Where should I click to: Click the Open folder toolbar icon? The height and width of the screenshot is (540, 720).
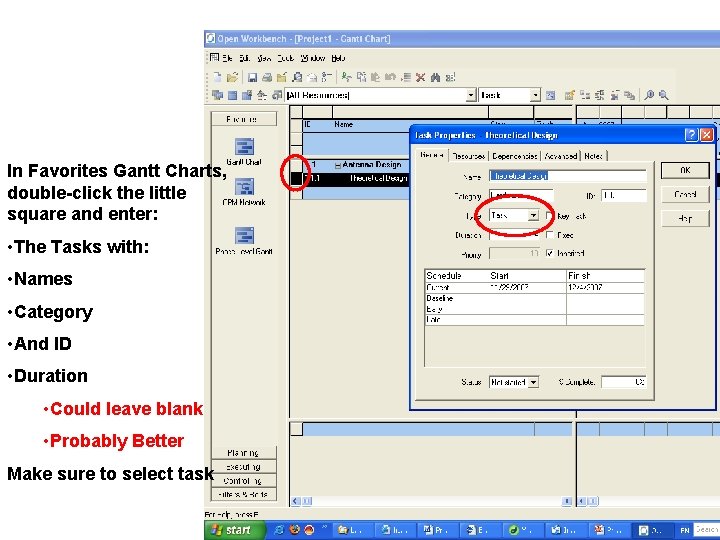[x=232, y=77]
